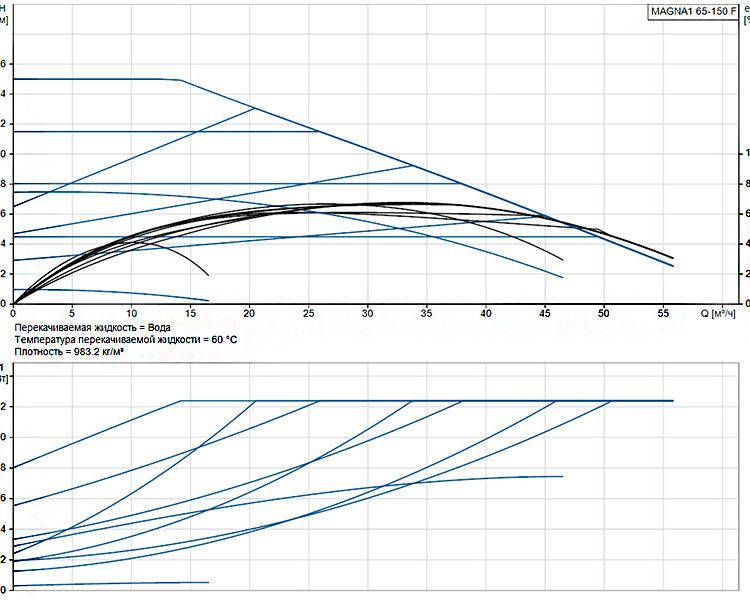Select the 30 tick on flow axis
This screenshot has height=600, width=750.
click(x=367, y=313)
